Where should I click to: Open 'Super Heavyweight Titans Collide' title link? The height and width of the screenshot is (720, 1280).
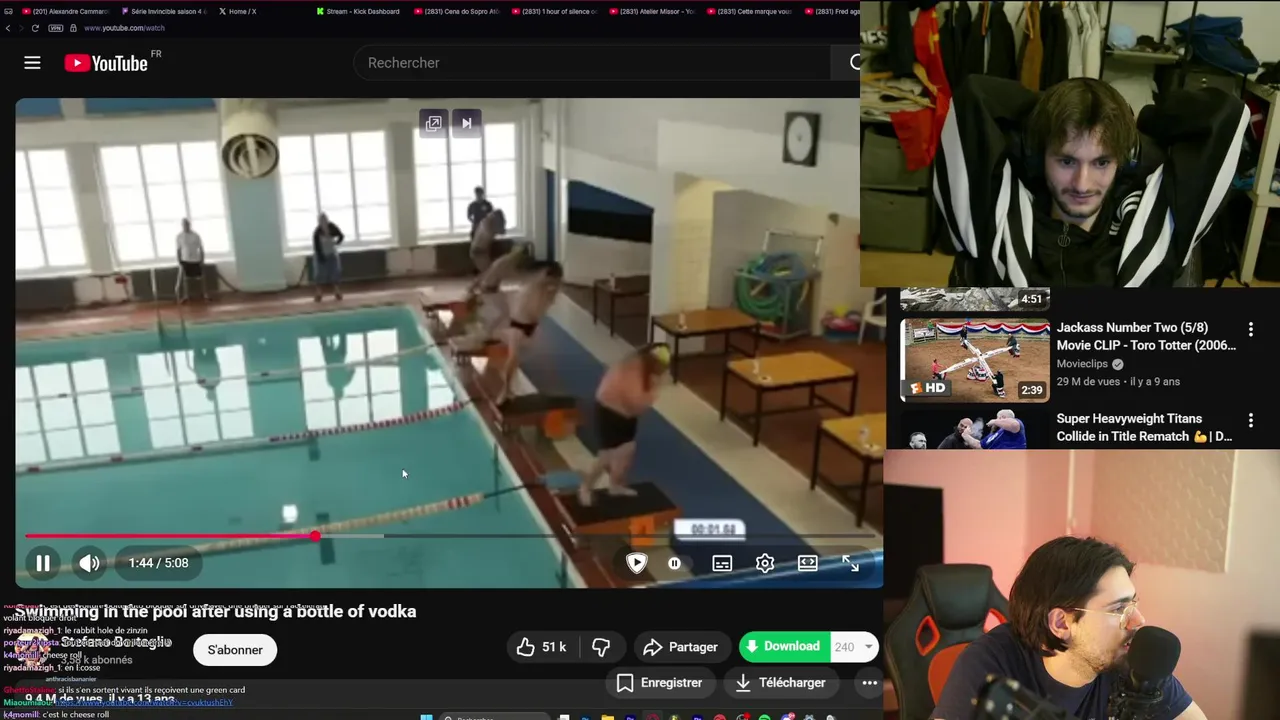point(1144,427)
